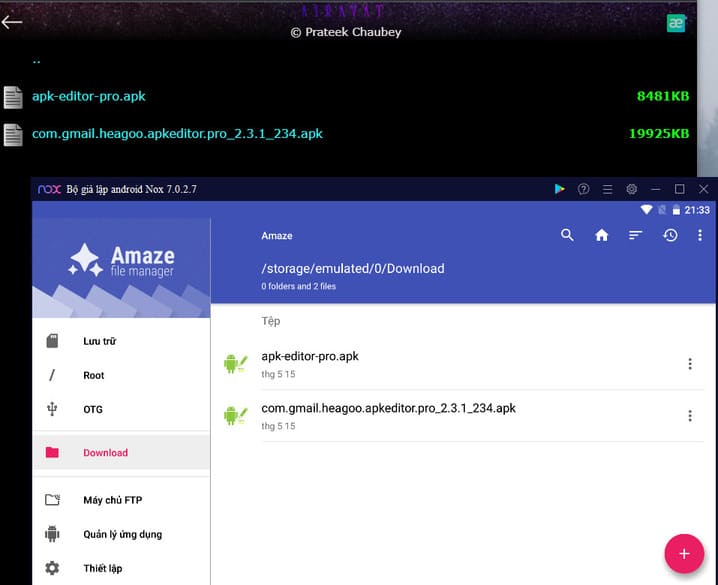Open the Nox help question-mark icon
Image resolution: width=718 pixels, height=585 pixels.
tap(583, 189)
